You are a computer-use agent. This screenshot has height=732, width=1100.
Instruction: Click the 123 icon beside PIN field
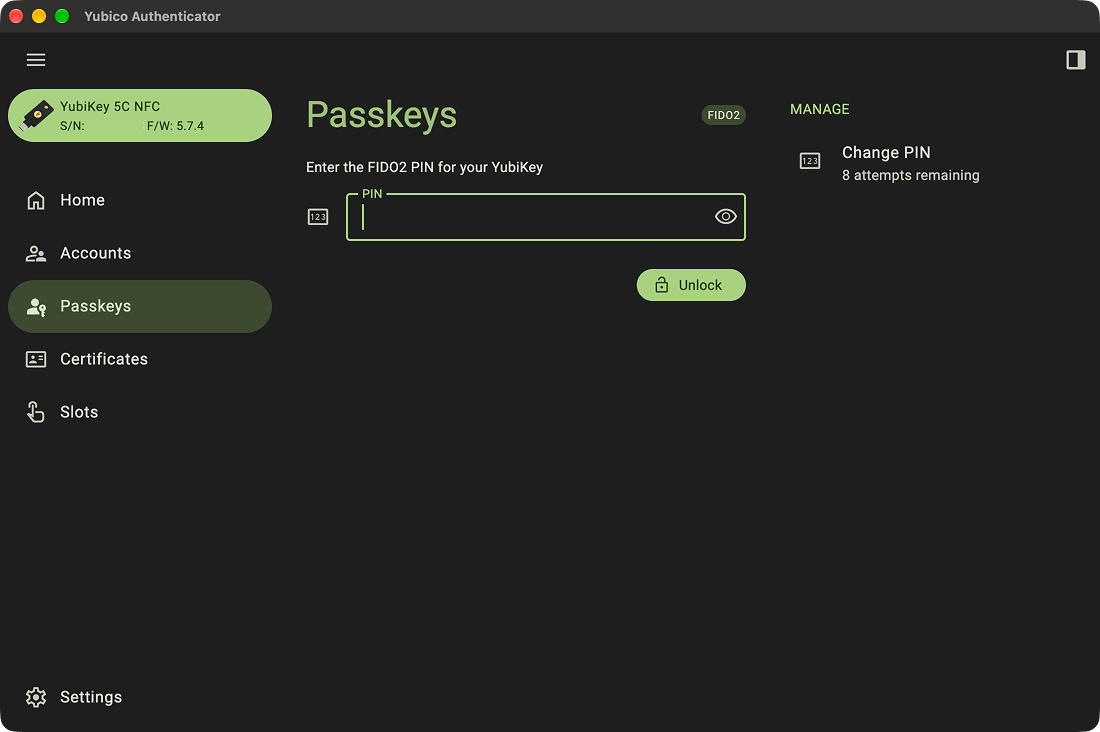tap(318, 217)
